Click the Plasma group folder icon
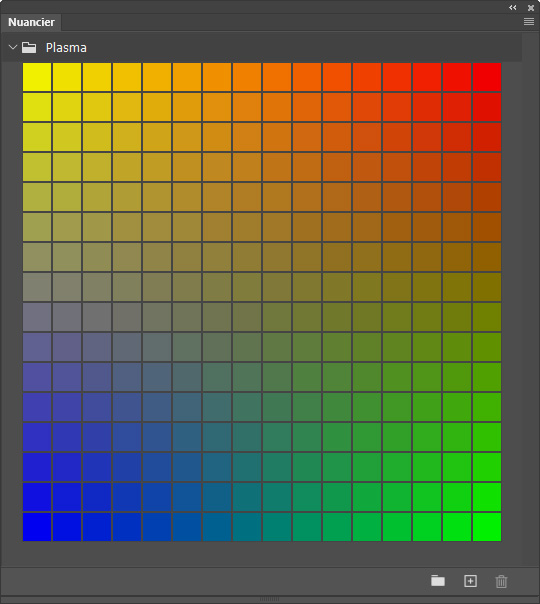540x604 pixels. 29,47
